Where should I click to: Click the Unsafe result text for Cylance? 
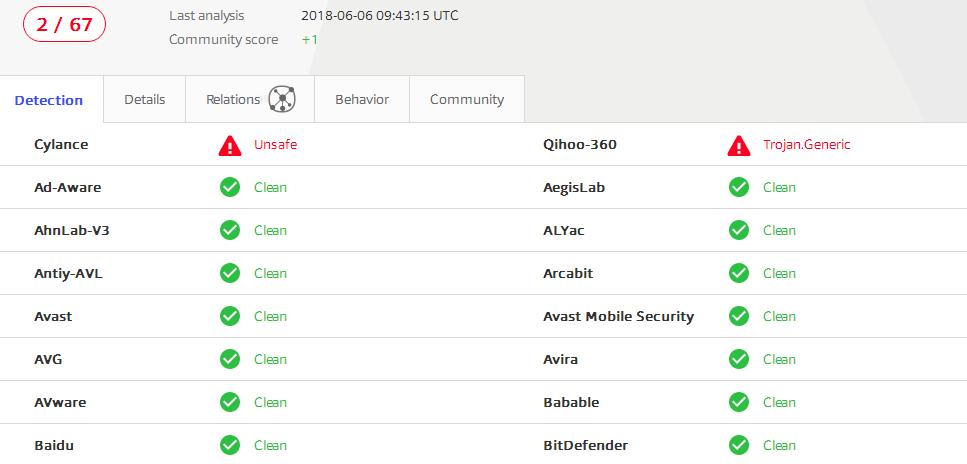(275, 145)
